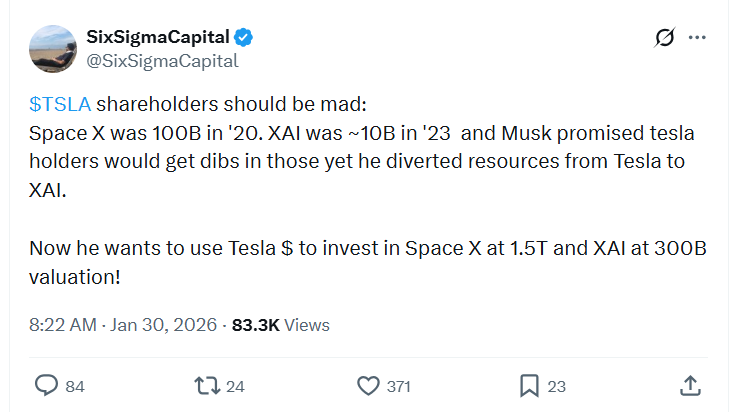
Task: Click the $TSLA cashtag link
Action: pyautogui.click(x=60, y=105)
